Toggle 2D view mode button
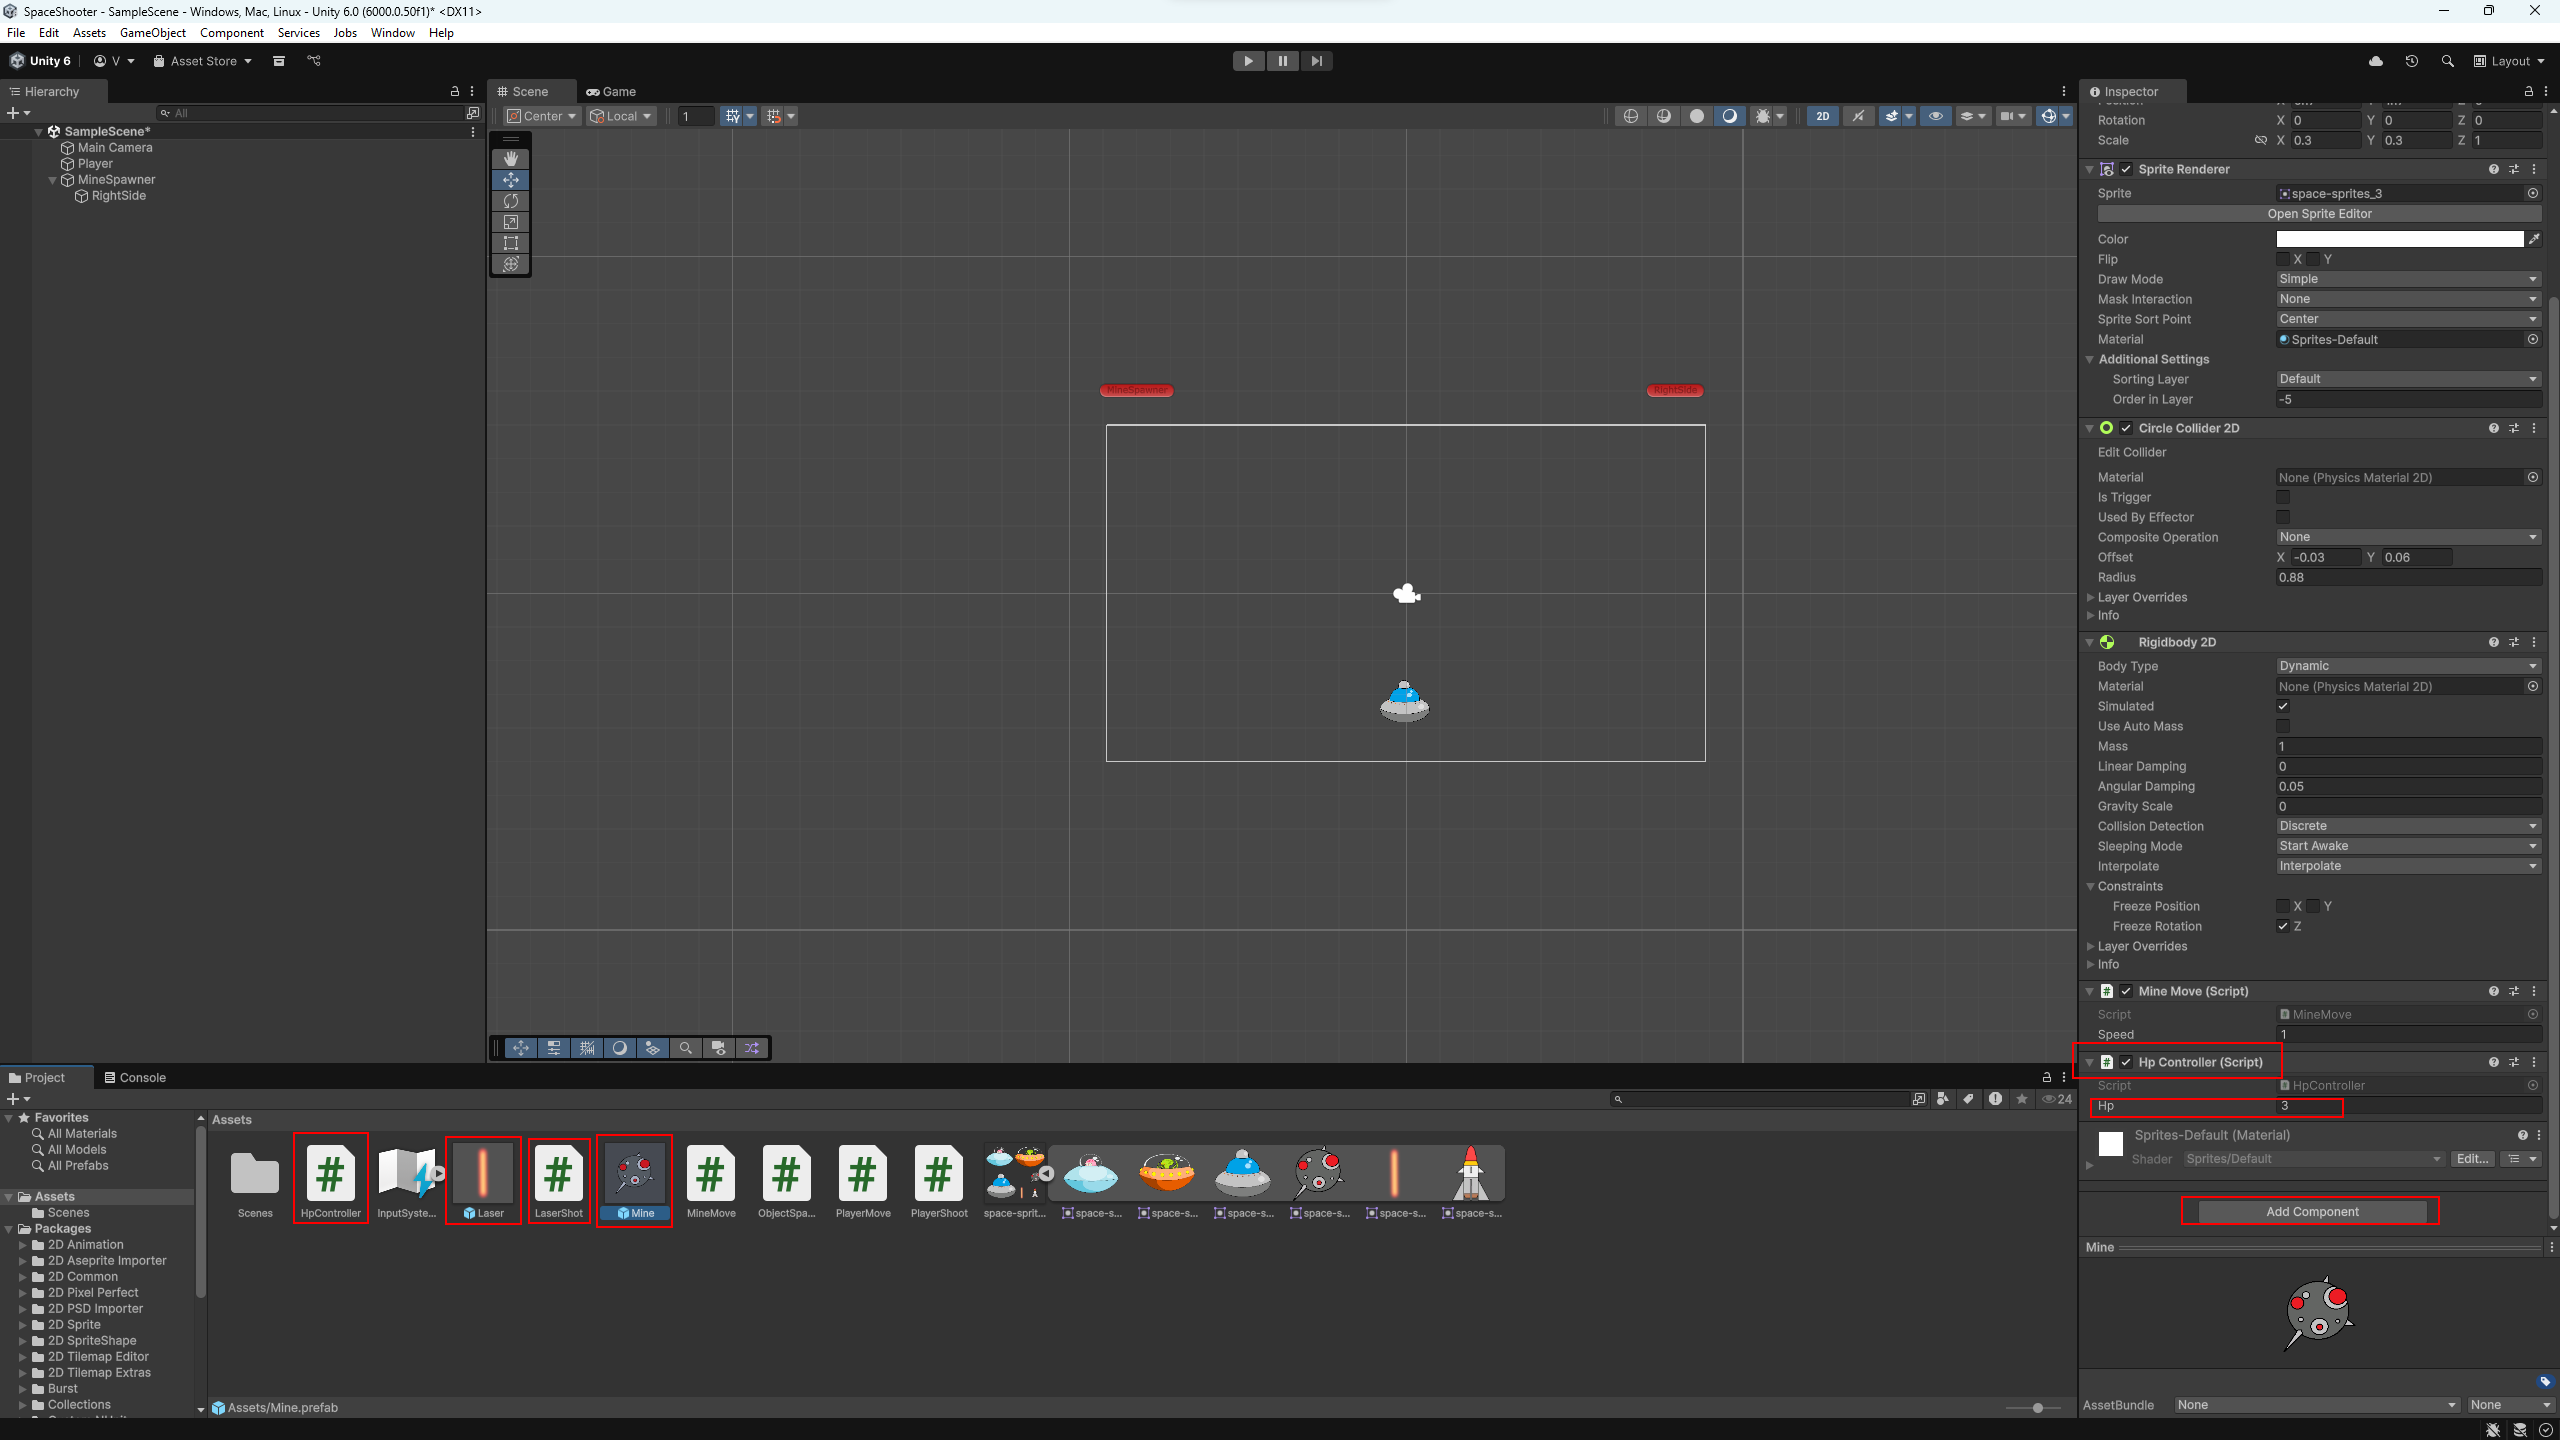The width and height of the screenshot is (2560, 1440). 1822,116
